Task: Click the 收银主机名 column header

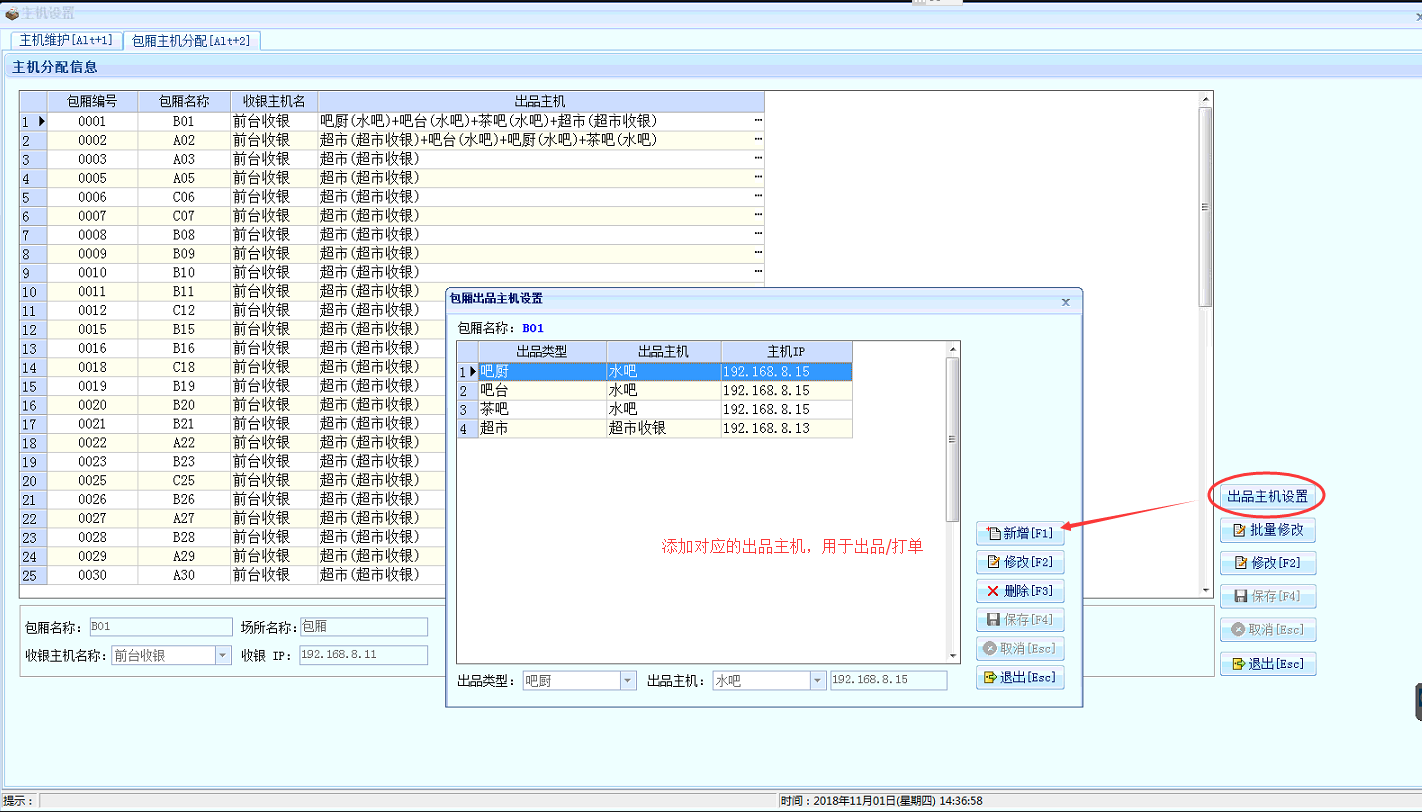Action: [274, 101]
